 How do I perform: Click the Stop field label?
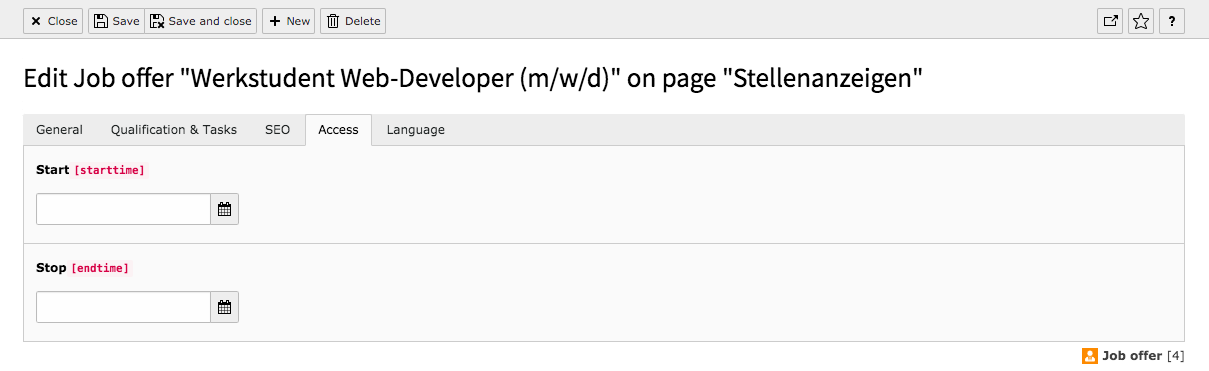pyautogui.click(x=51, y=268)
